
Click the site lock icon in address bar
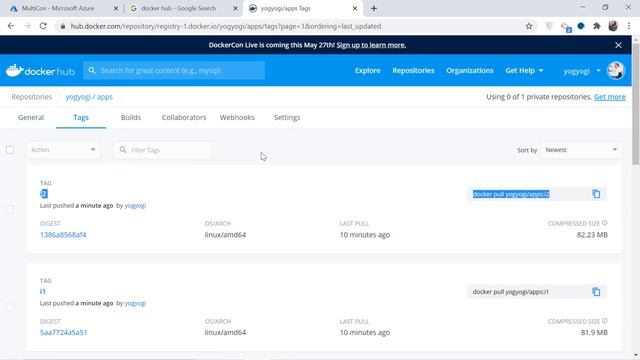[62, 26]
